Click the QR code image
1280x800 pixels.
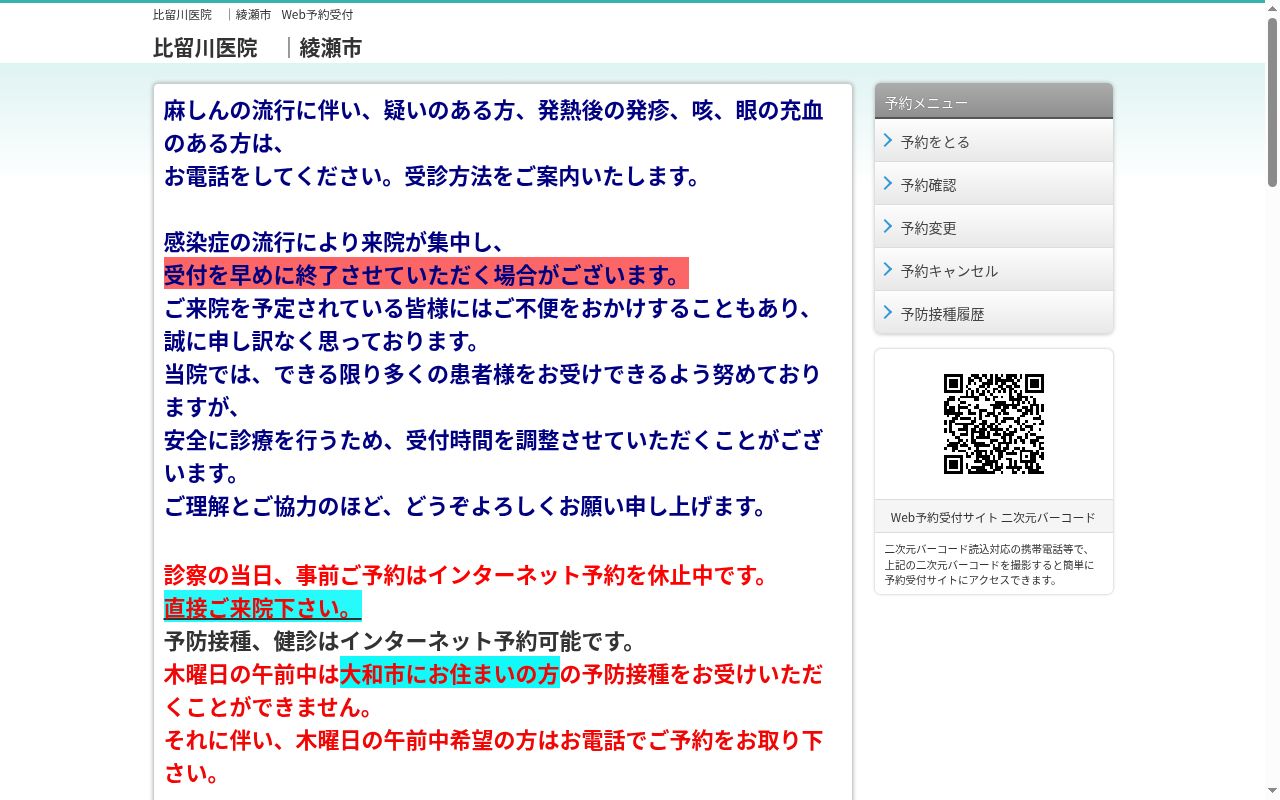pos(994,424)
